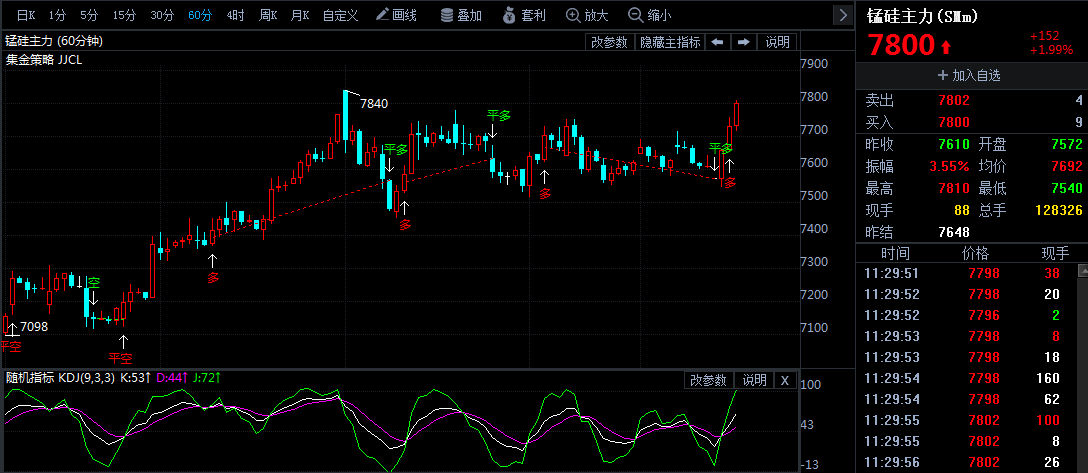This screenshot has height=473, width=1088.
Task: Click the 缩小 zoom out tool
Action: point(649,15)
